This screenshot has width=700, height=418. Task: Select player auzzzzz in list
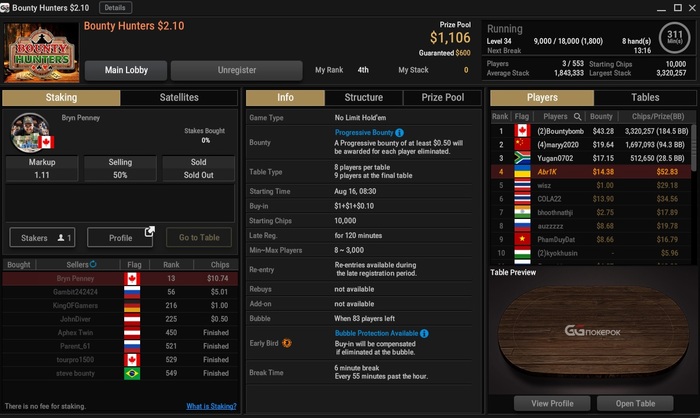(591, 226)
